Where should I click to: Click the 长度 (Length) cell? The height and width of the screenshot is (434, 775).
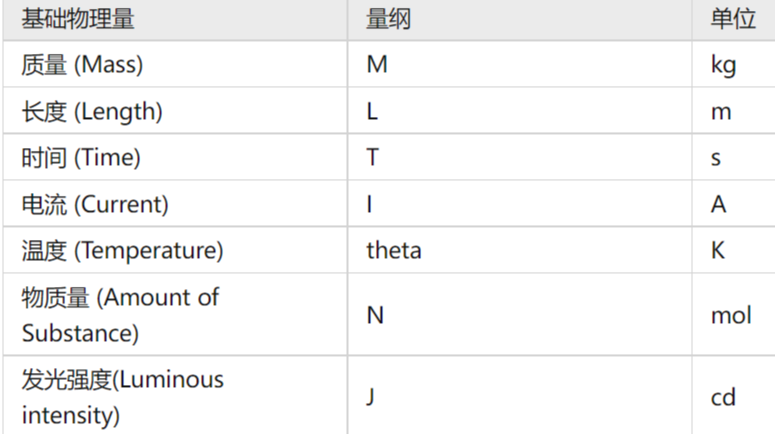[x=92, y=111]
